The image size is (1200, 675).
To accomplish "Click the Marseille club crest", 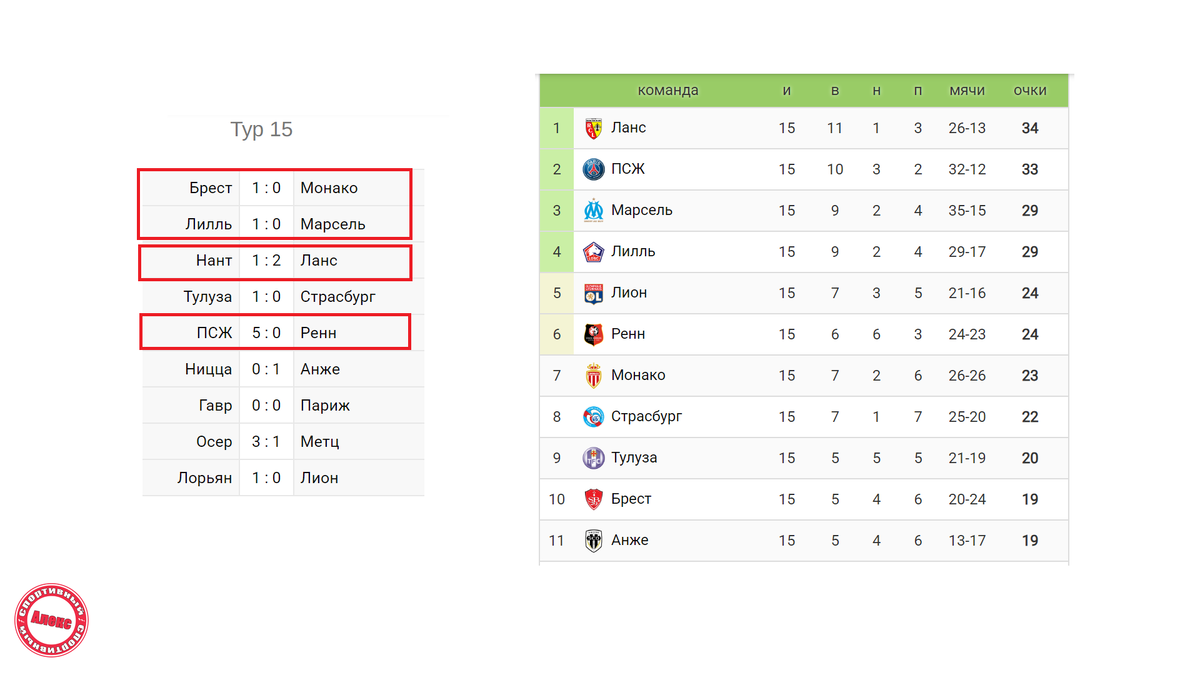I will pos(594,210).
